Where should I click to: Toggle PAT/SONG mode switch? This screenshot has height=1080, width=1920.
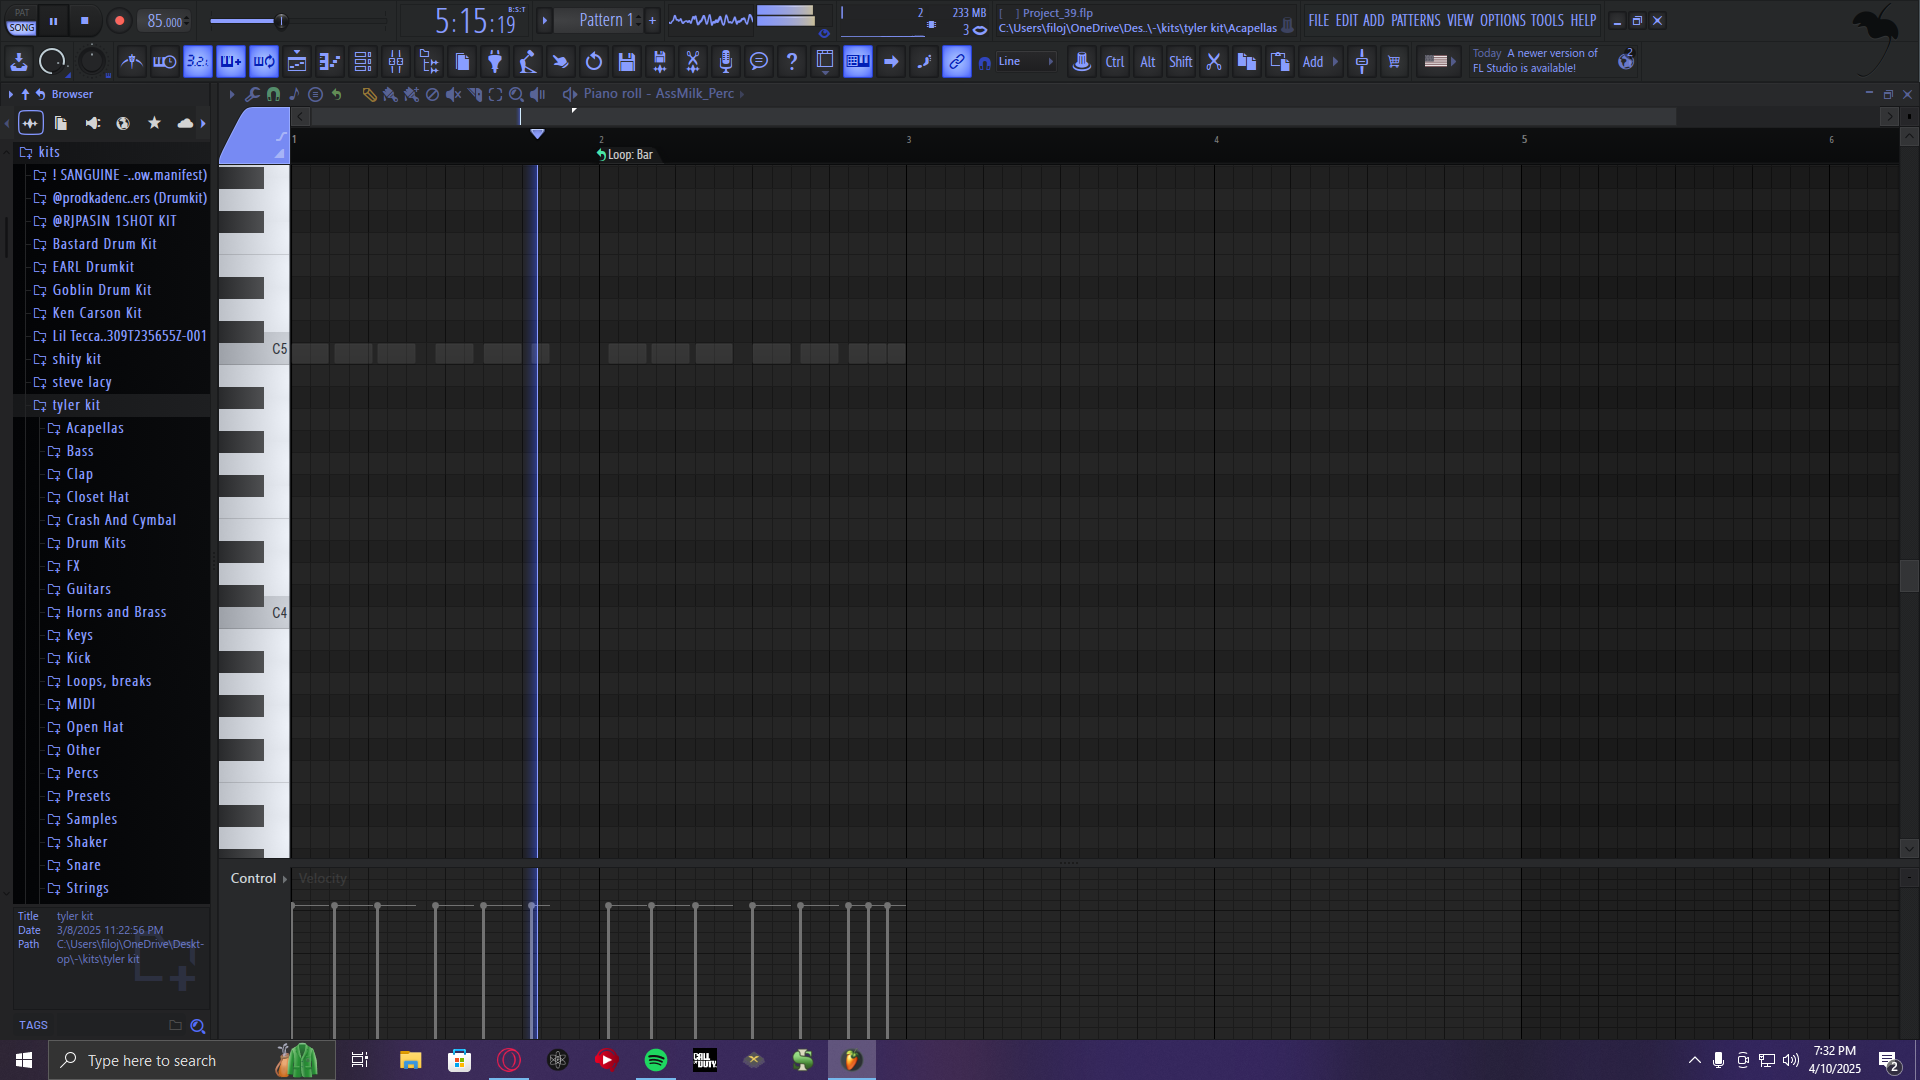[x=22, y=21]
